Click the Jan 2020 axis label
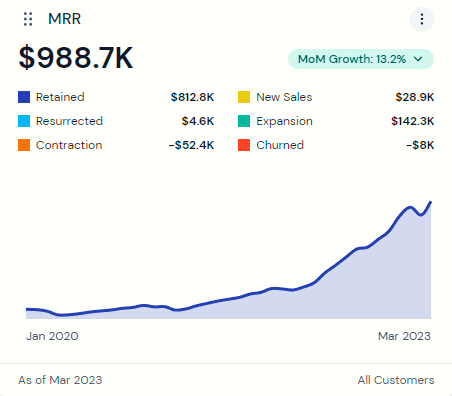 coord(52,336)
